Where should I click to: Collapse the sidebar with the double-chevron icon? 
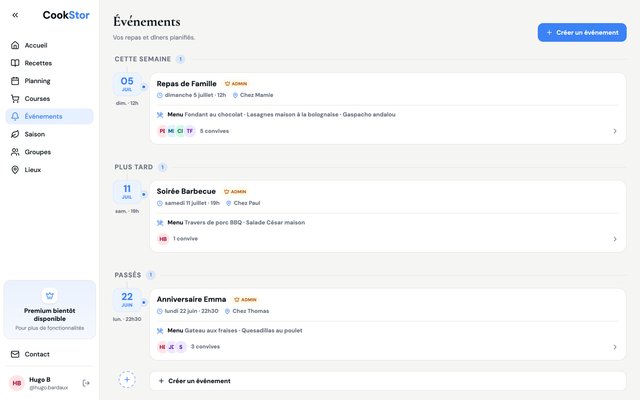pos(15,15)
